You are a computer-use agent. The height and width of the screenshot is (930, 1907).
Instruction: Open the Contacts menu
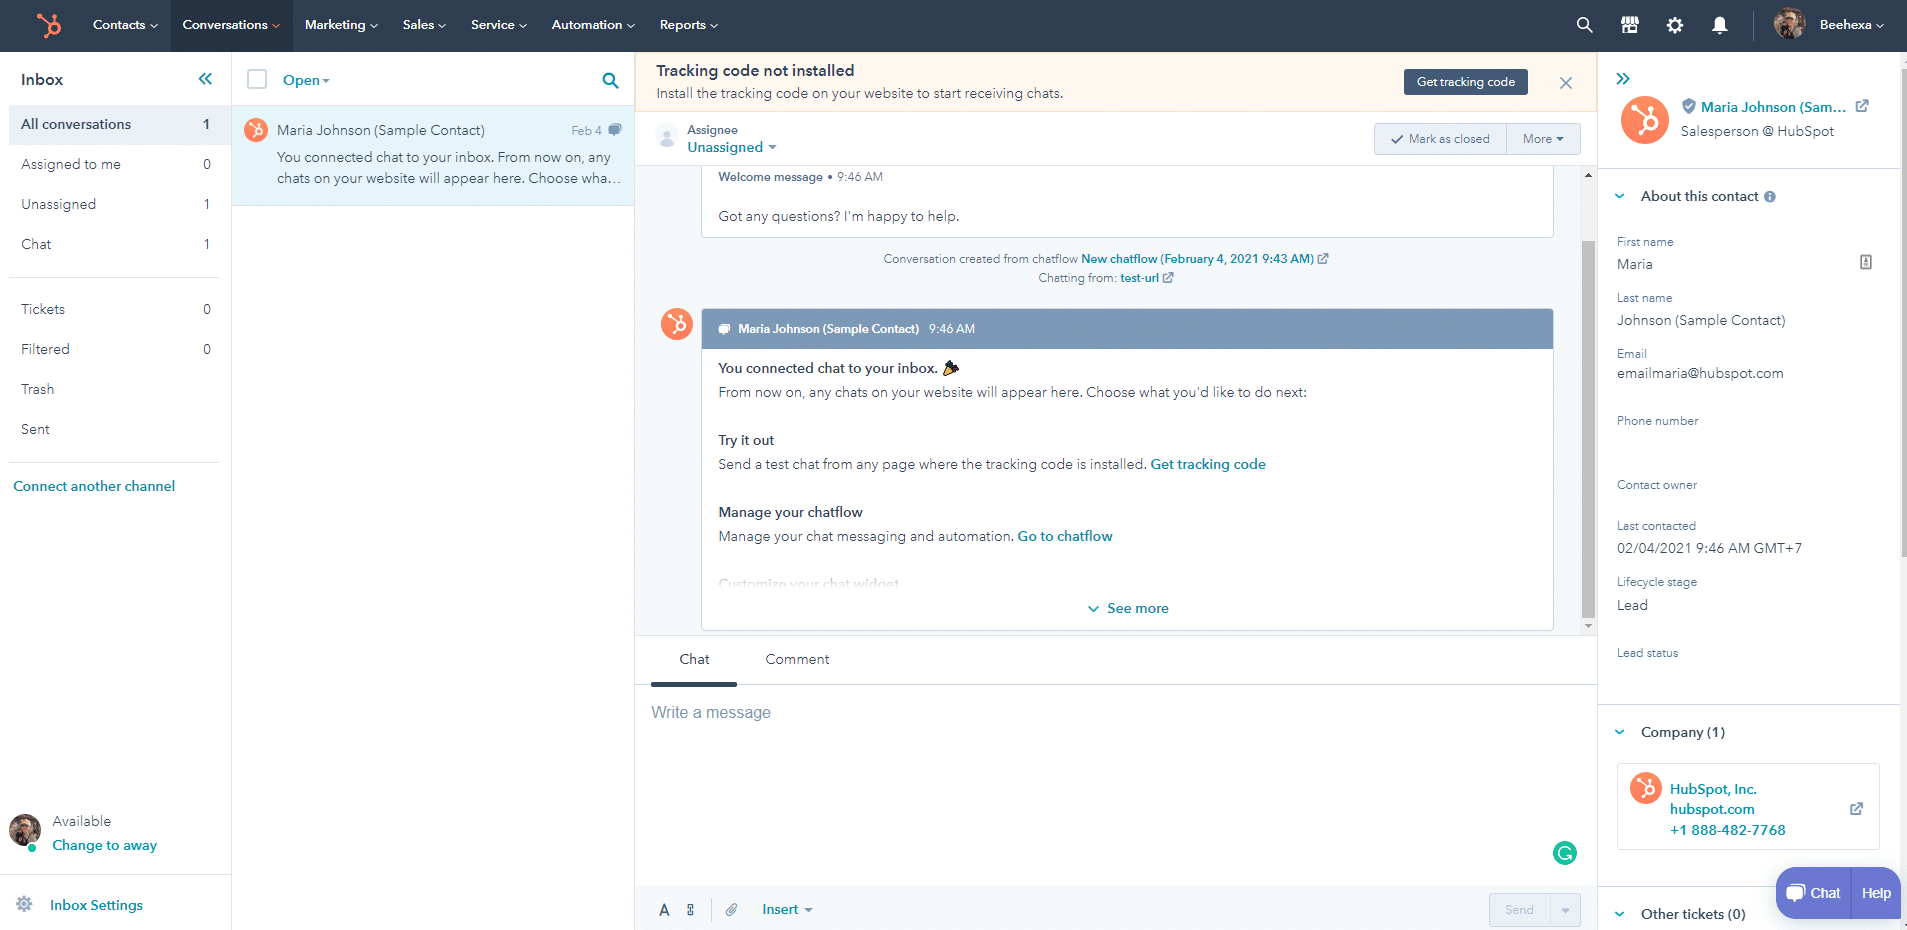(x=125, y=25)
